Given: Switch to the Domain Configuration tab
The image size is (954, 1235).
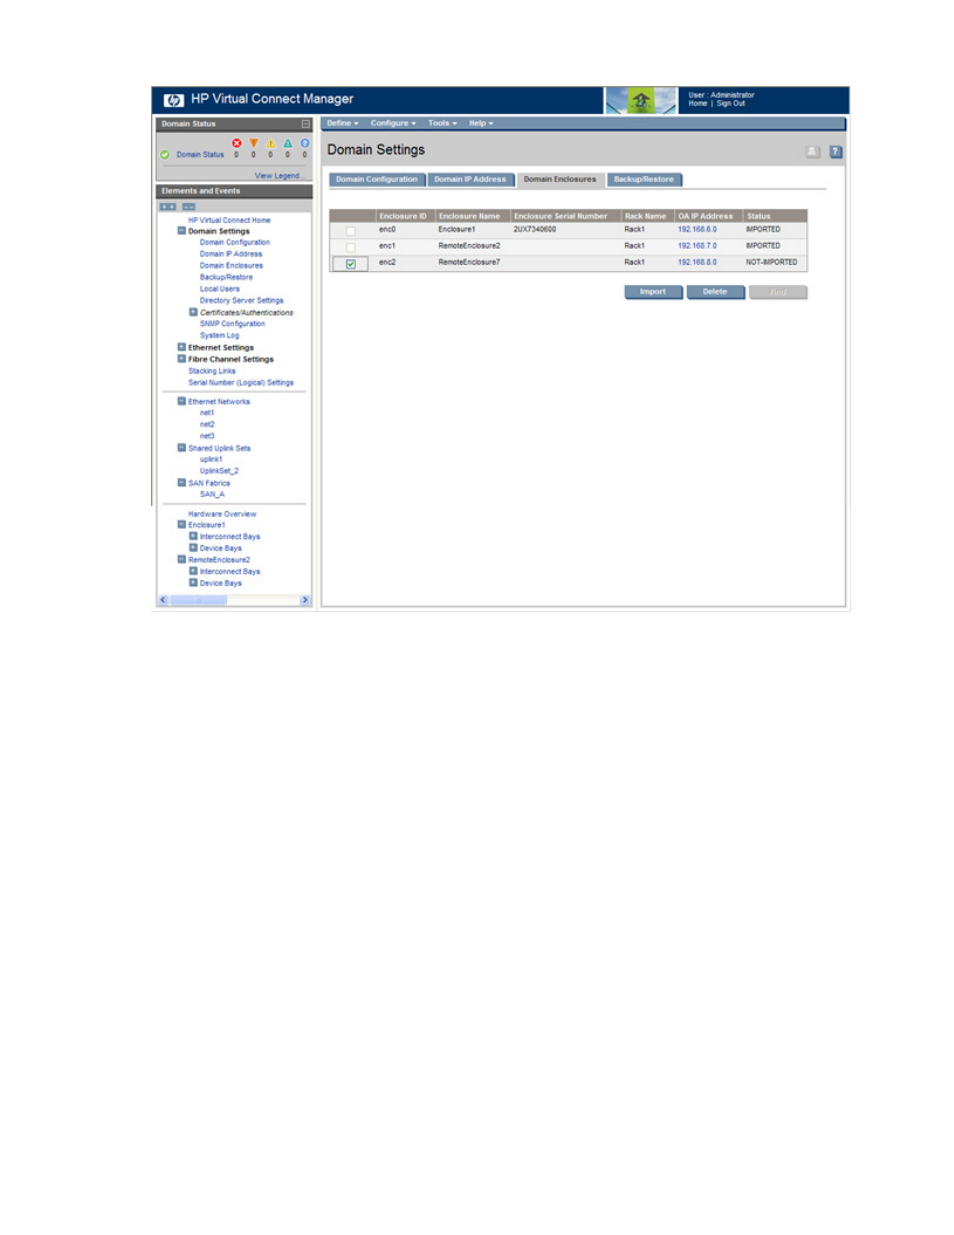Looking at the screenshot, I should point(377,180).
